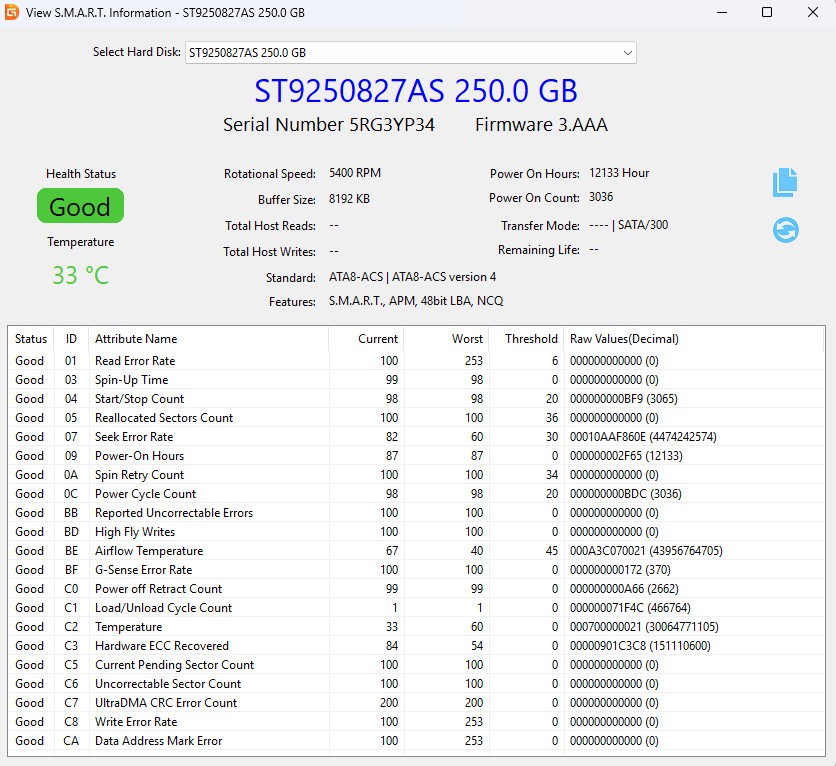This screenshot has height=766, width=836.
Task: Select the Reallocated Sectors Count row
Action: 416,418
